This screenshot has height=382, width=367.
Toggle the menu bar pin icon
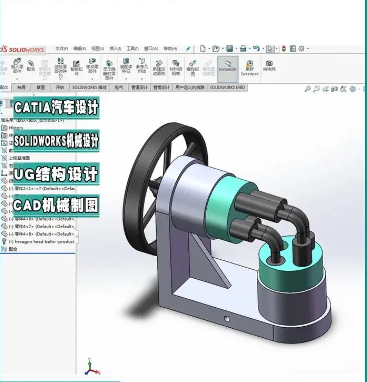point(188,49)
